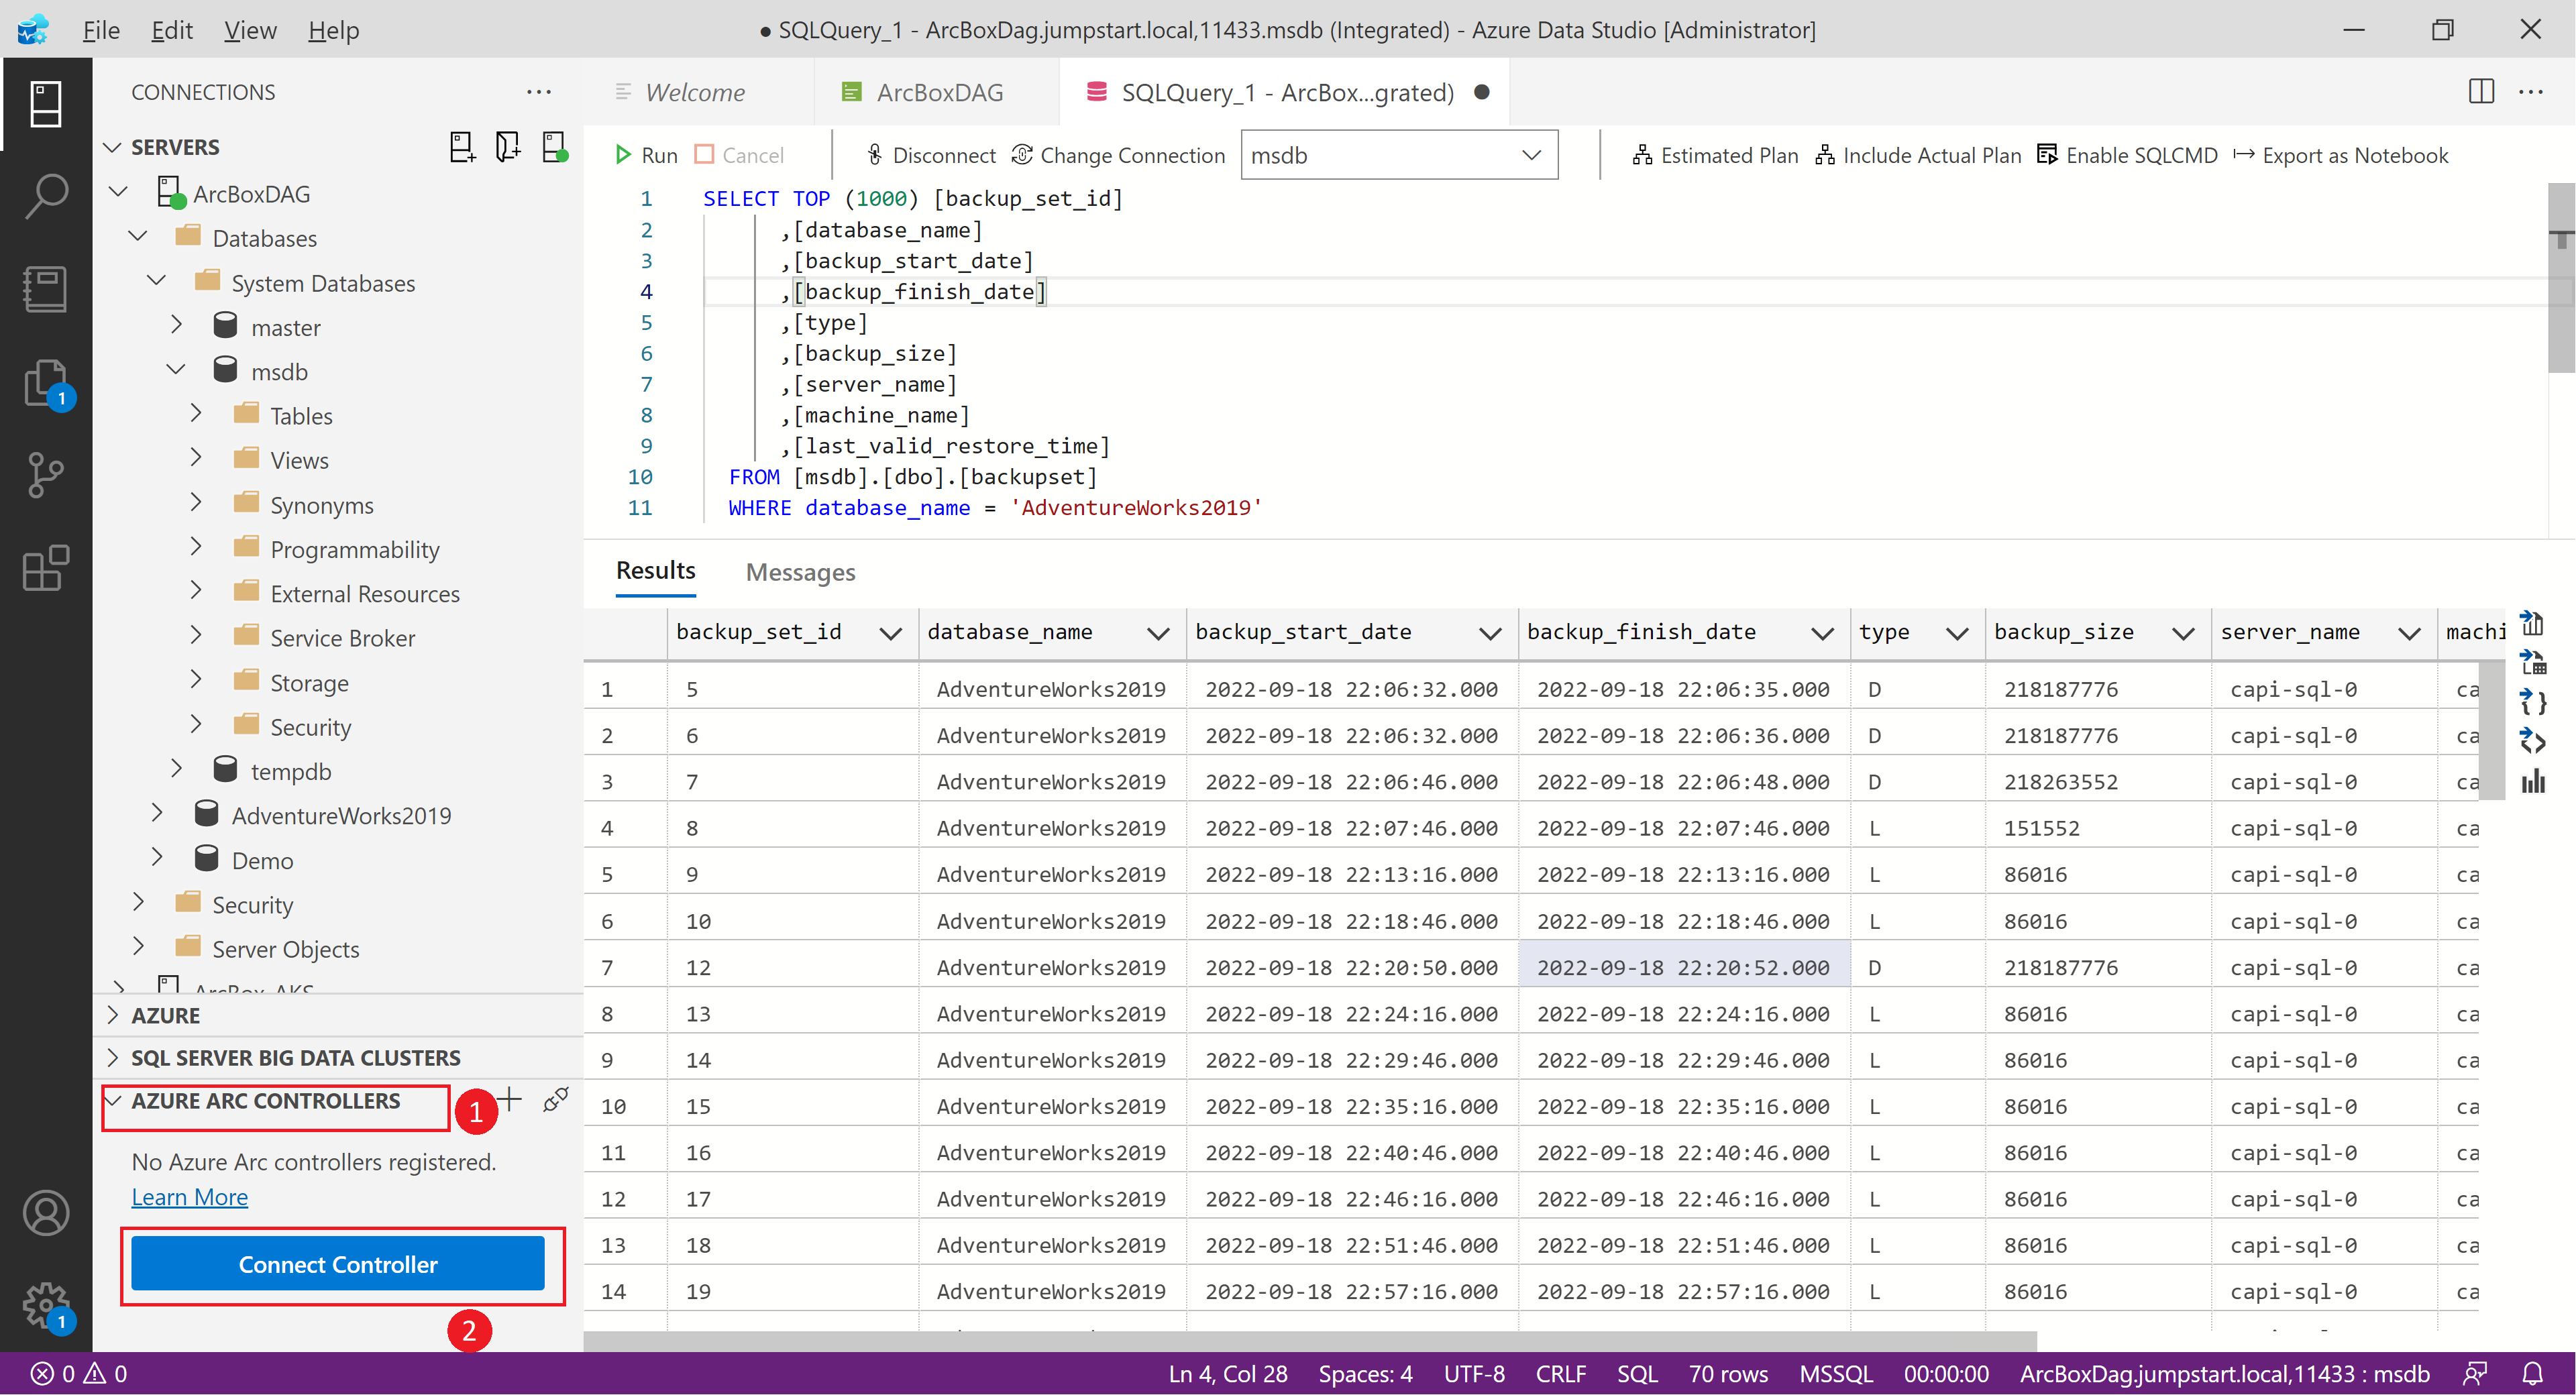The image size is (2576, 1395).
Task: Click the Save As JSON results icon
Action: tap(2532, 702)
